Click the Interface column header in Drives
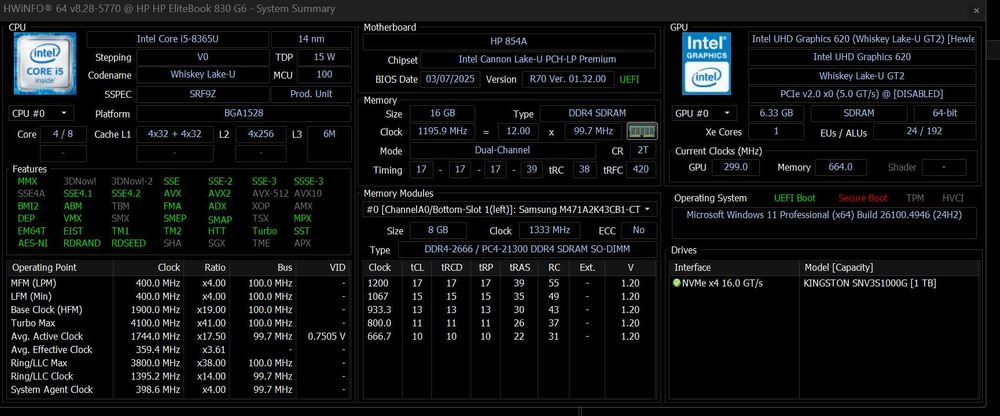 (734, 267)
